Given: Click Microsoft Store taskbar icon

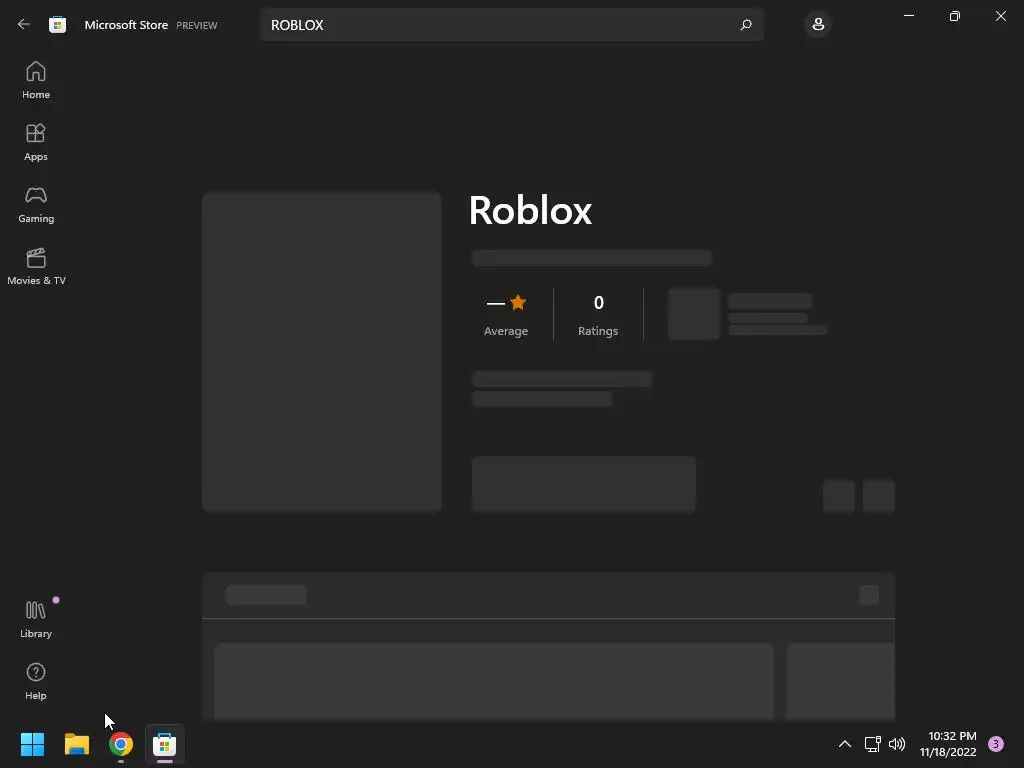Looking at the screenshot, I should point(165,744).
